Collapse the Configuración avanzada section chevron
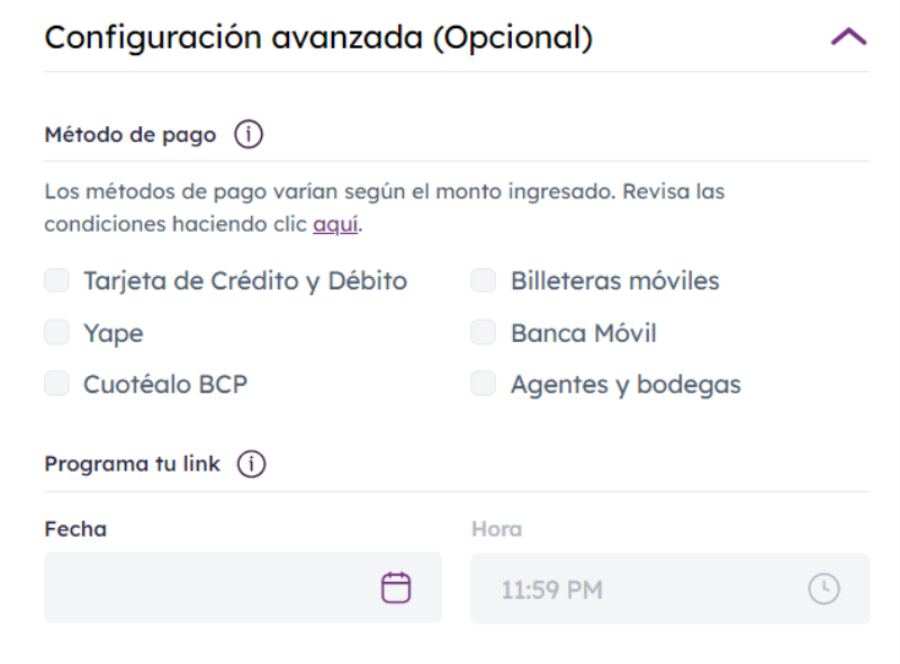900x664 pixels. coord(849,38)
